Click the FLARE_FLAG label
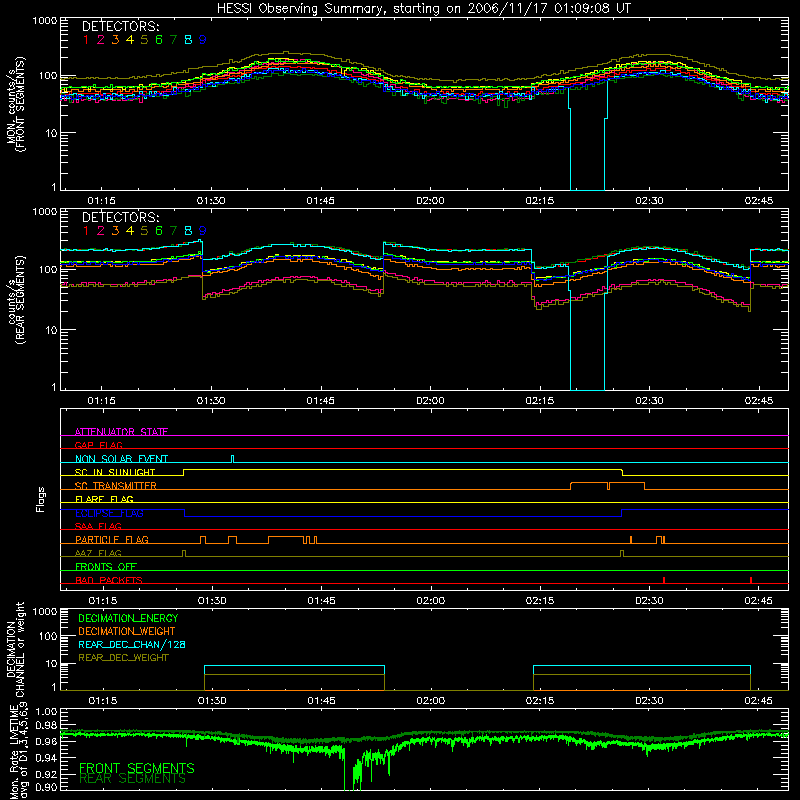This screenshot has width=800, height=800. click(104, 499)
